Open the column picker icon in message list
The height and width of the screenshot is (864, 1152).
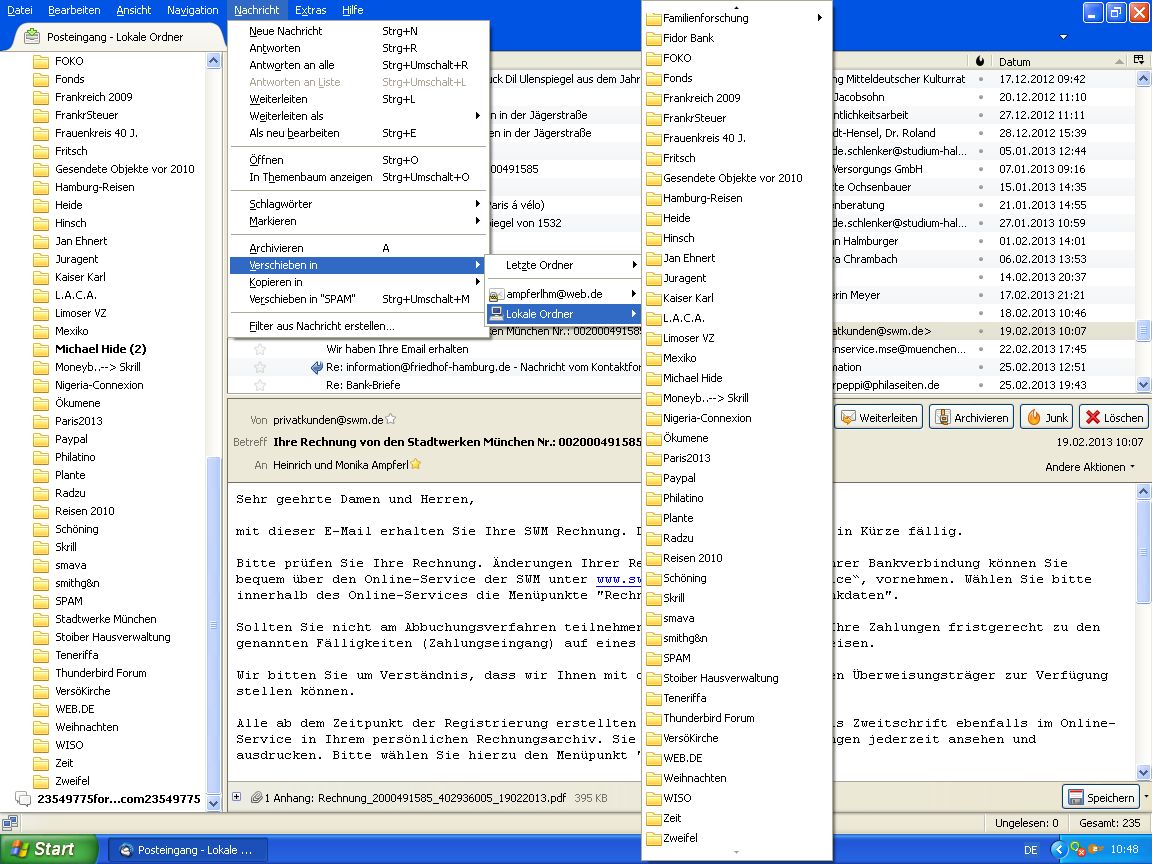[1139, 61]
